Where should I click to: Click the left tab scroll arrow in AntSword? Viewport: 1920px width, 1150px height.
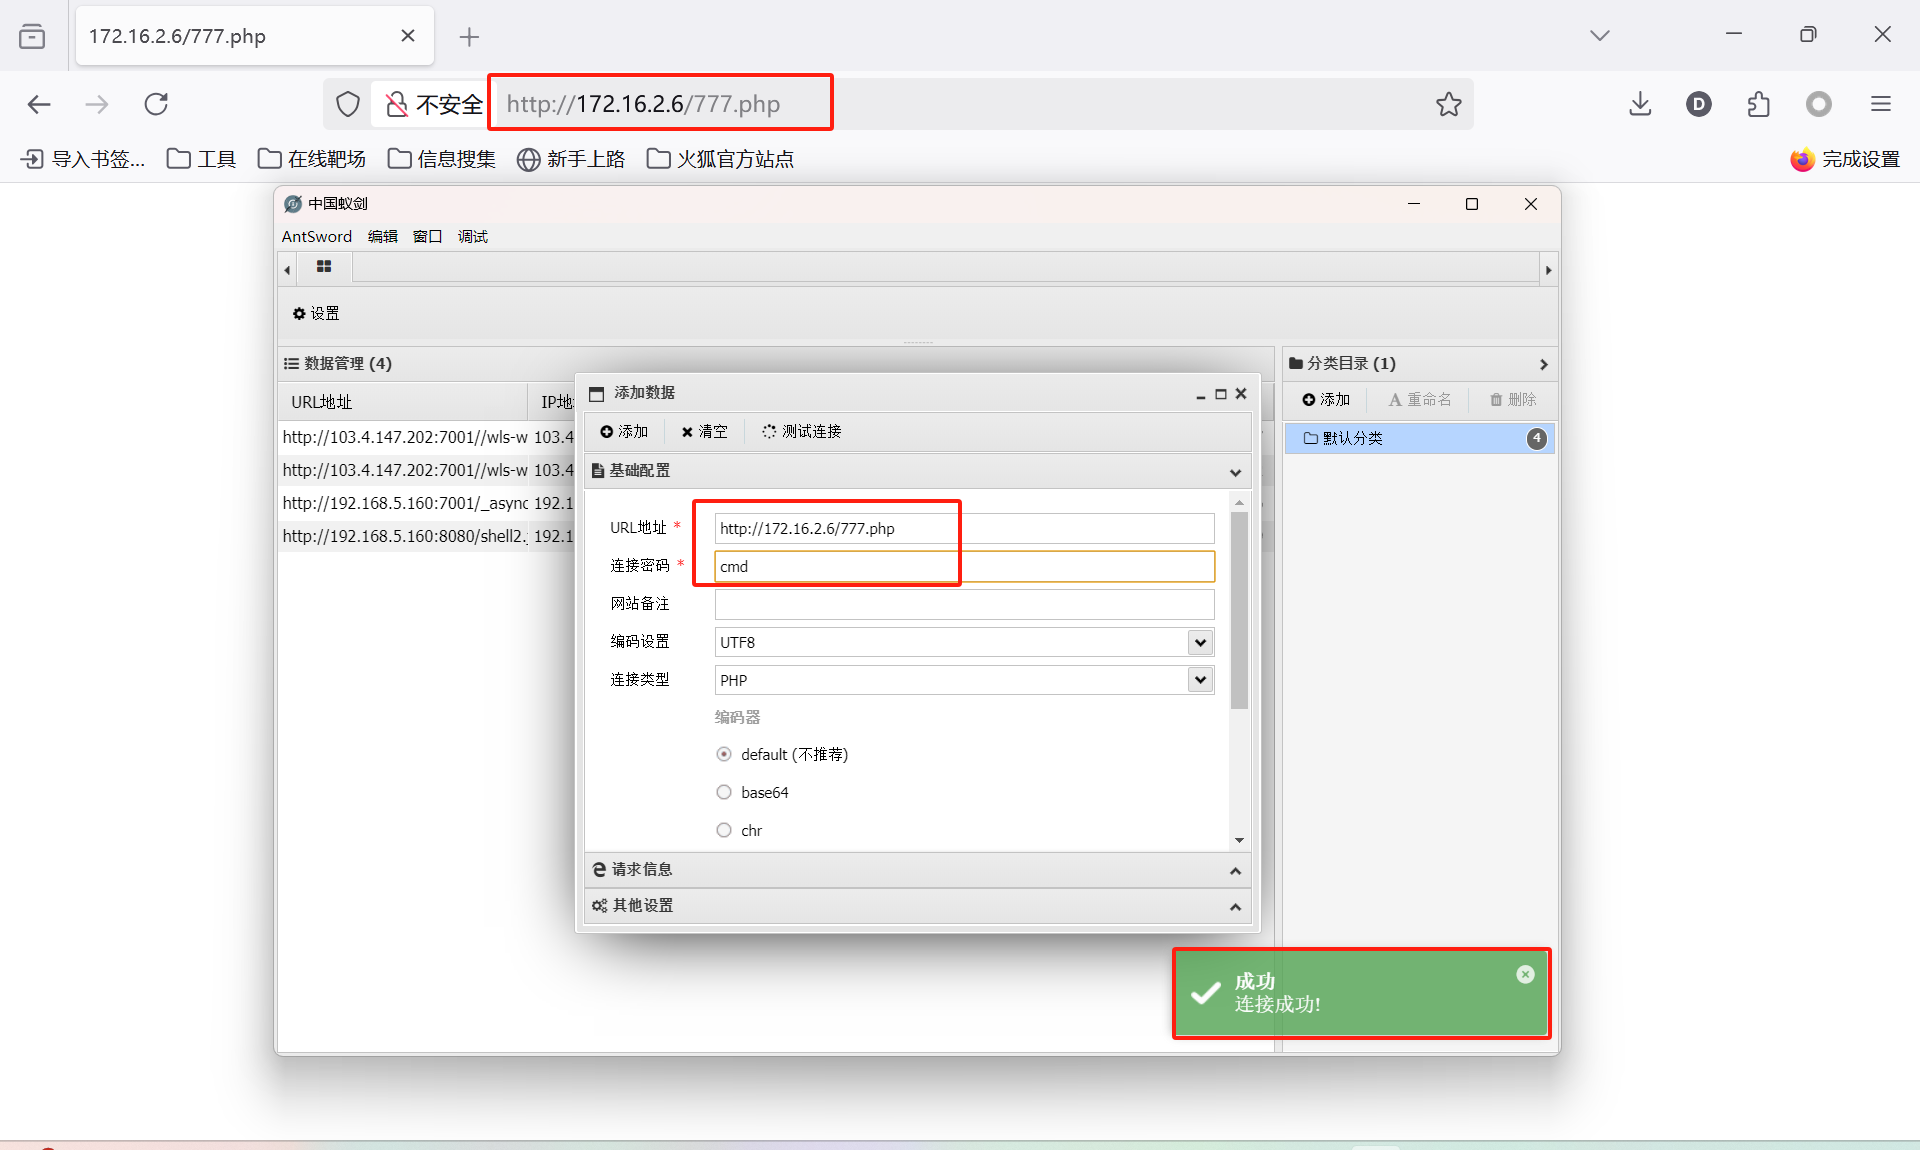pyautogui.click(x=288, y=270)
